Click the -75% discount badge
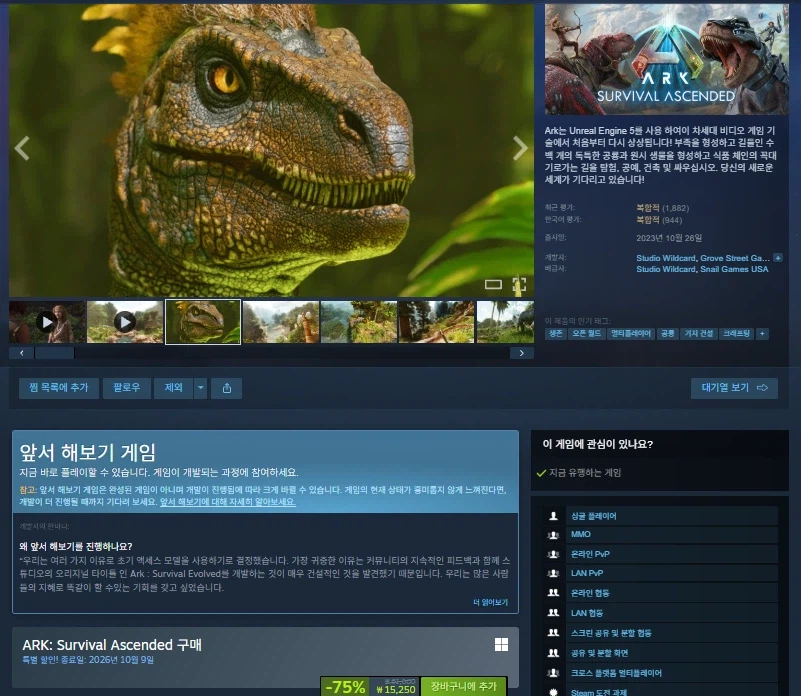Screen dimensions: 801x696 click(x=345, y=687)
